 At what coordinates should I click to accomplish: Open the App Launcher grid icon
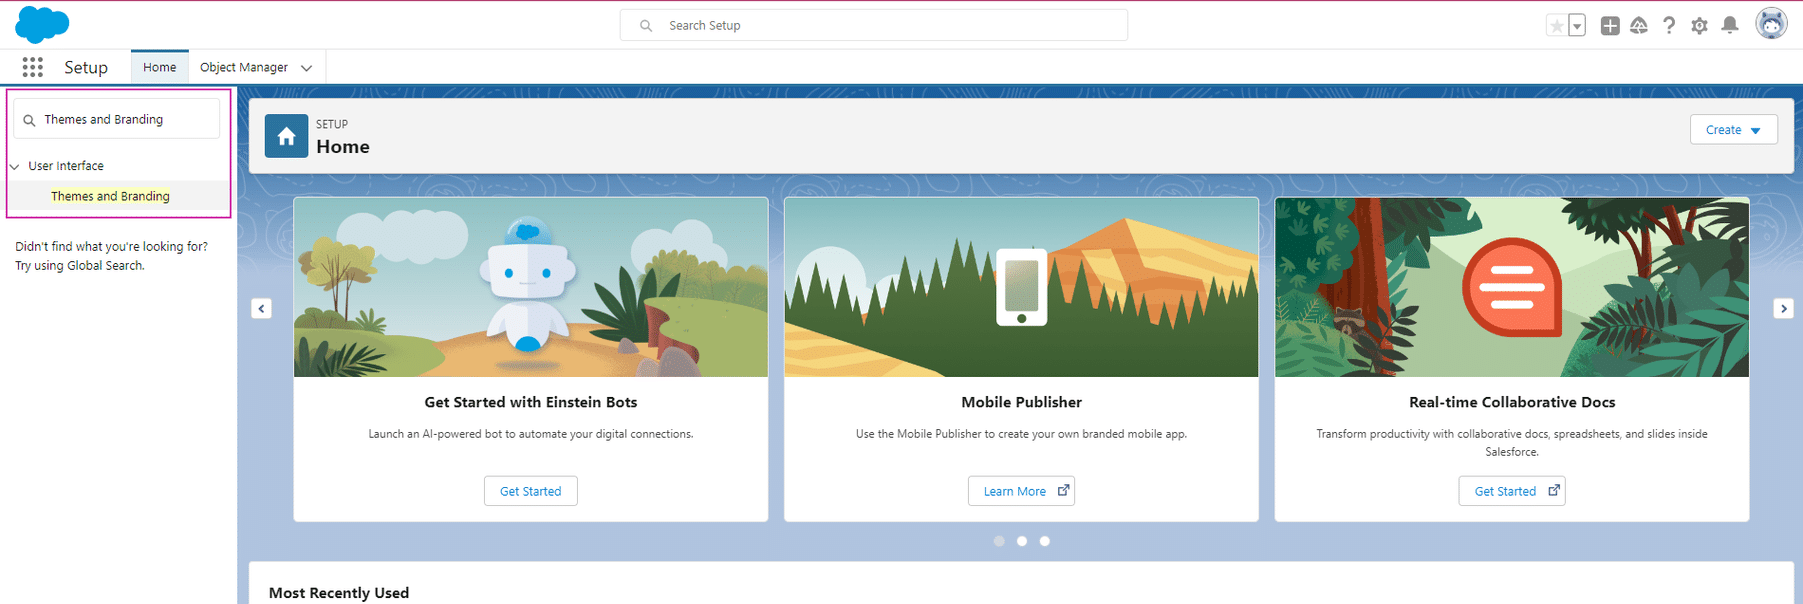(x=32, y=67)
